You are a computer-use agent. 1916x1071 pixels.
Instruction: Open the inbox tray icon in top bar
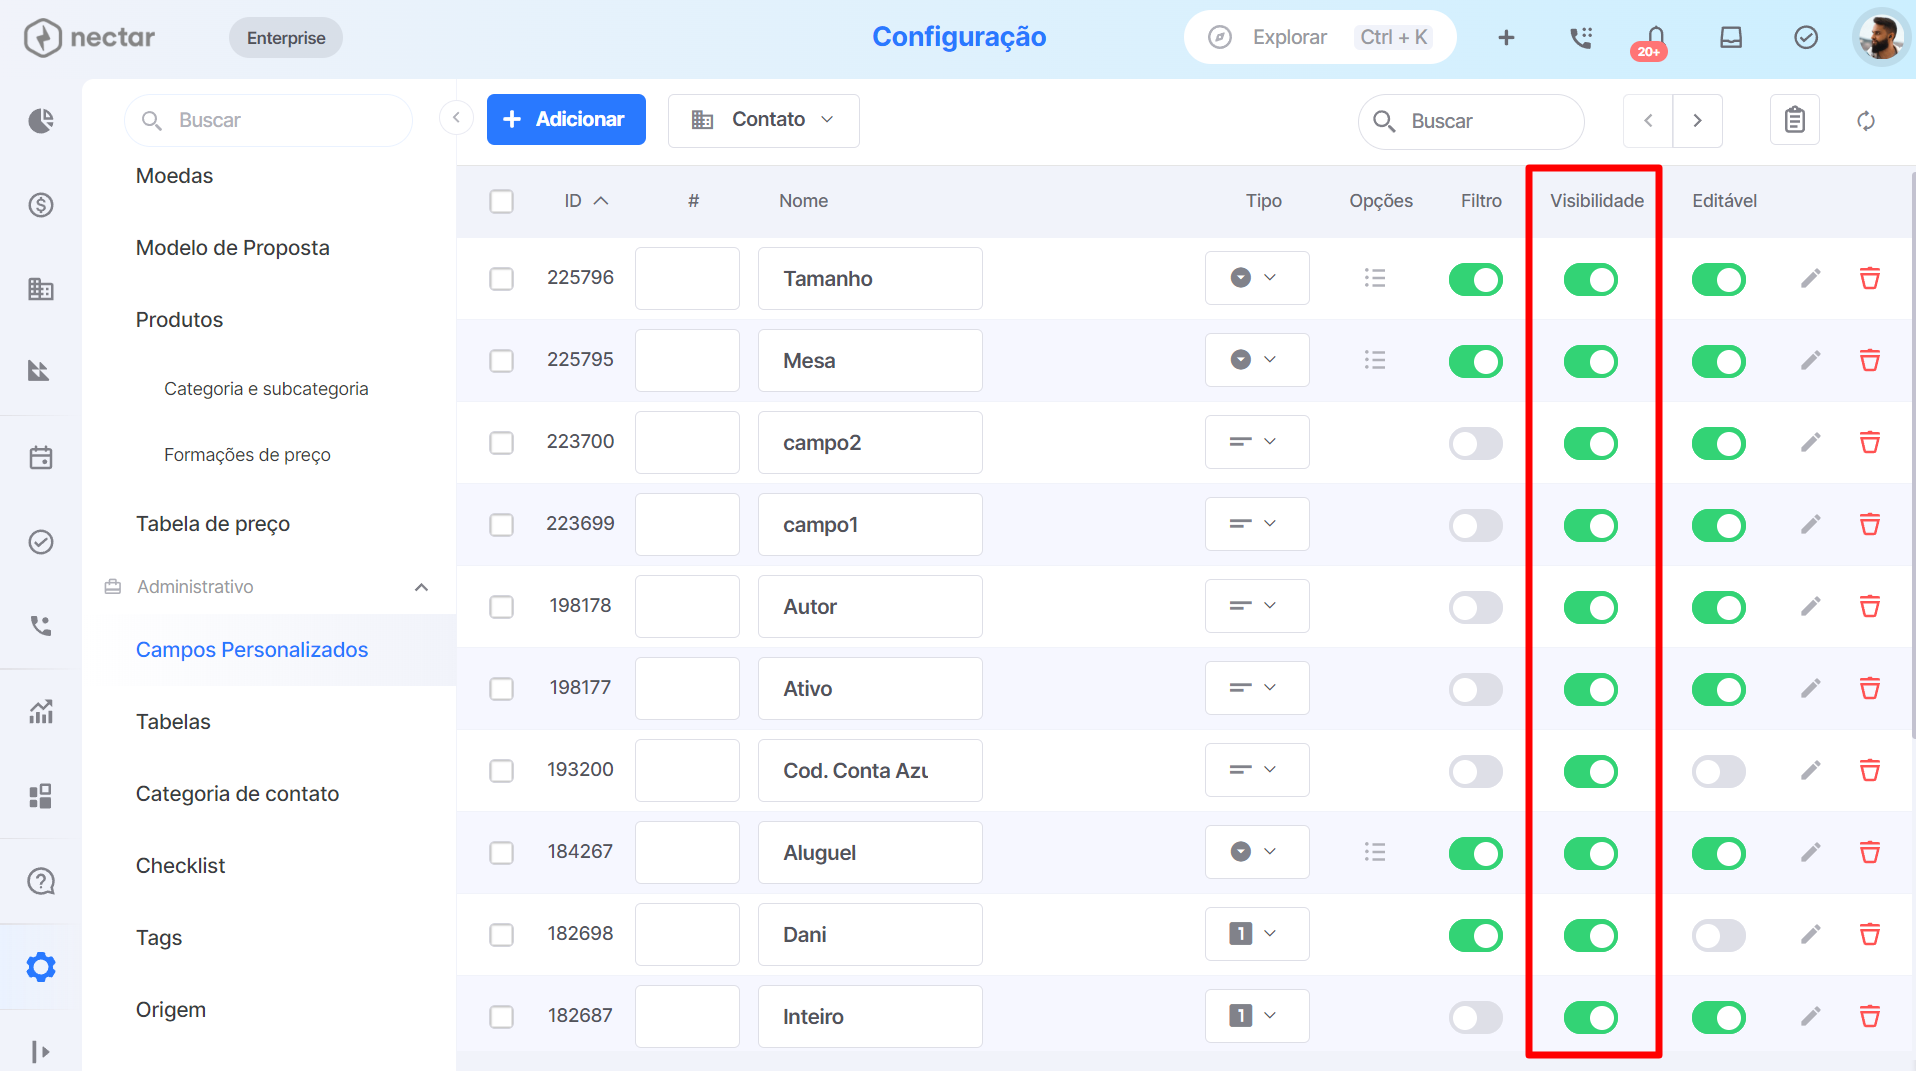pos(1731,37)
